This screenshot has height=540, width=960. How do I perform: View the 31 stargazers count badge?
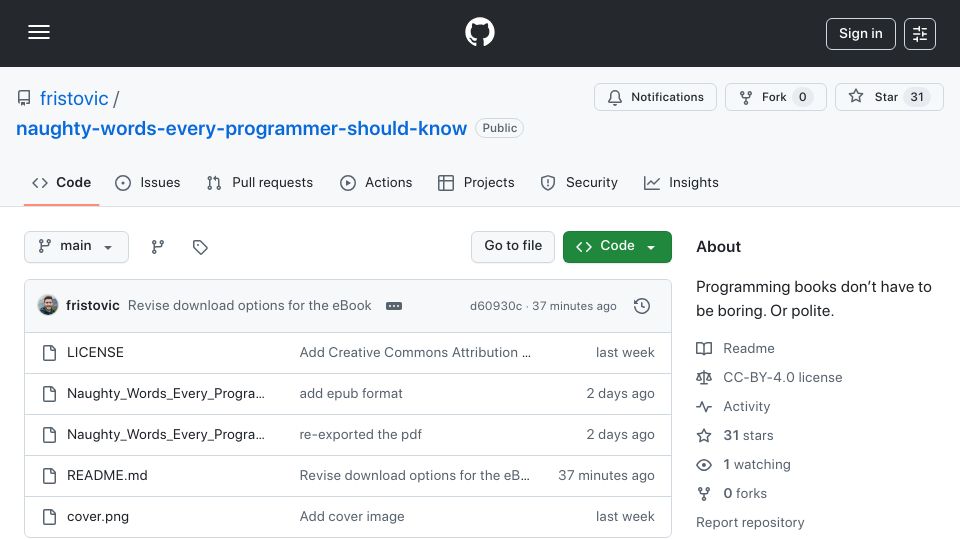(x=917, y=97)
